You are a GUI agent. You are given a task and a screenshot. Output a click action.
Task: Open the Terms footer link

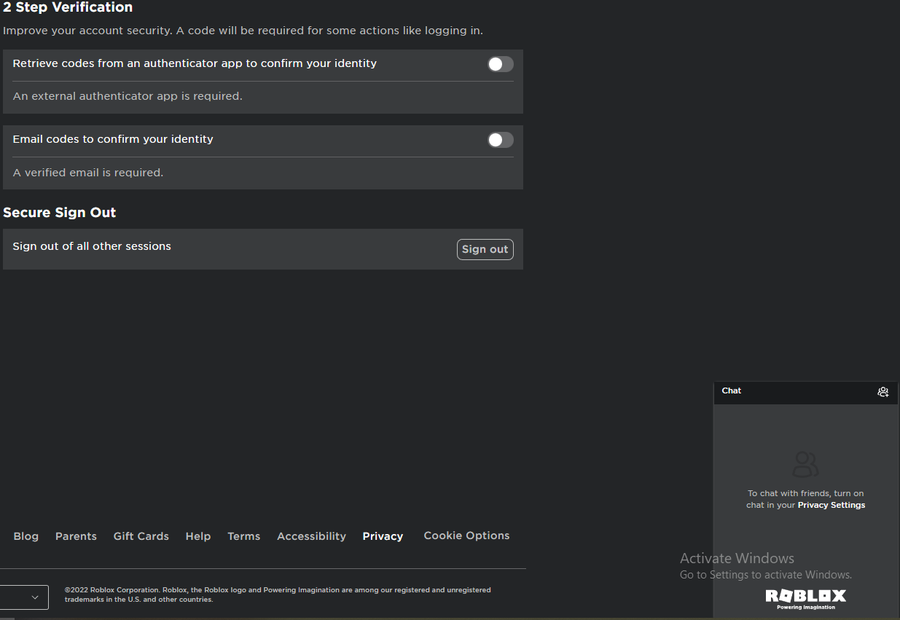tap(244, 536)
